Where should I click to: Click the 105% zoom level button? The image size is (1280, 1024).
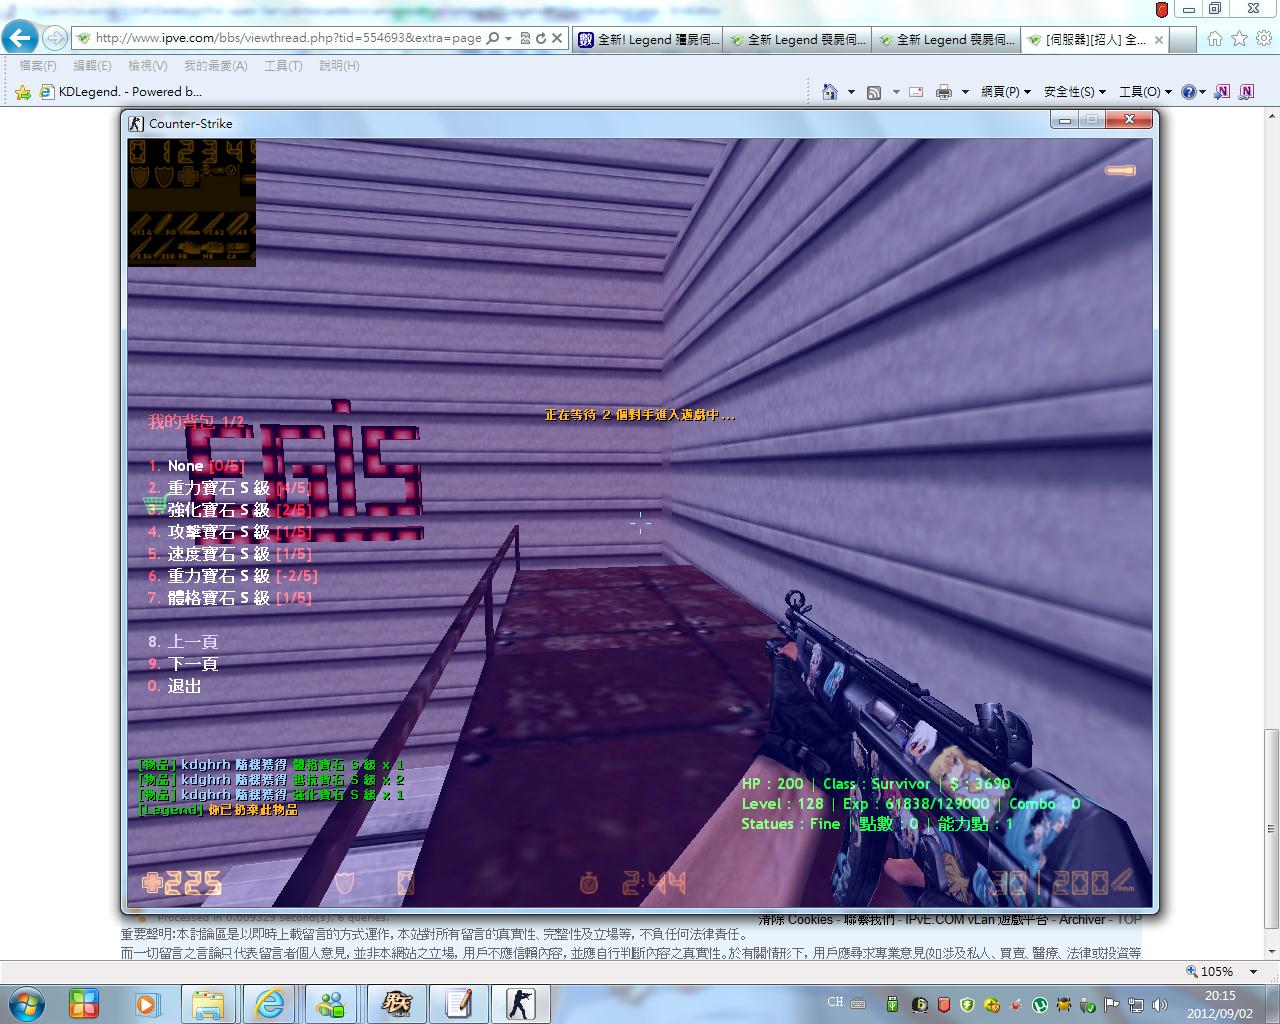[x=1209, y=971]
